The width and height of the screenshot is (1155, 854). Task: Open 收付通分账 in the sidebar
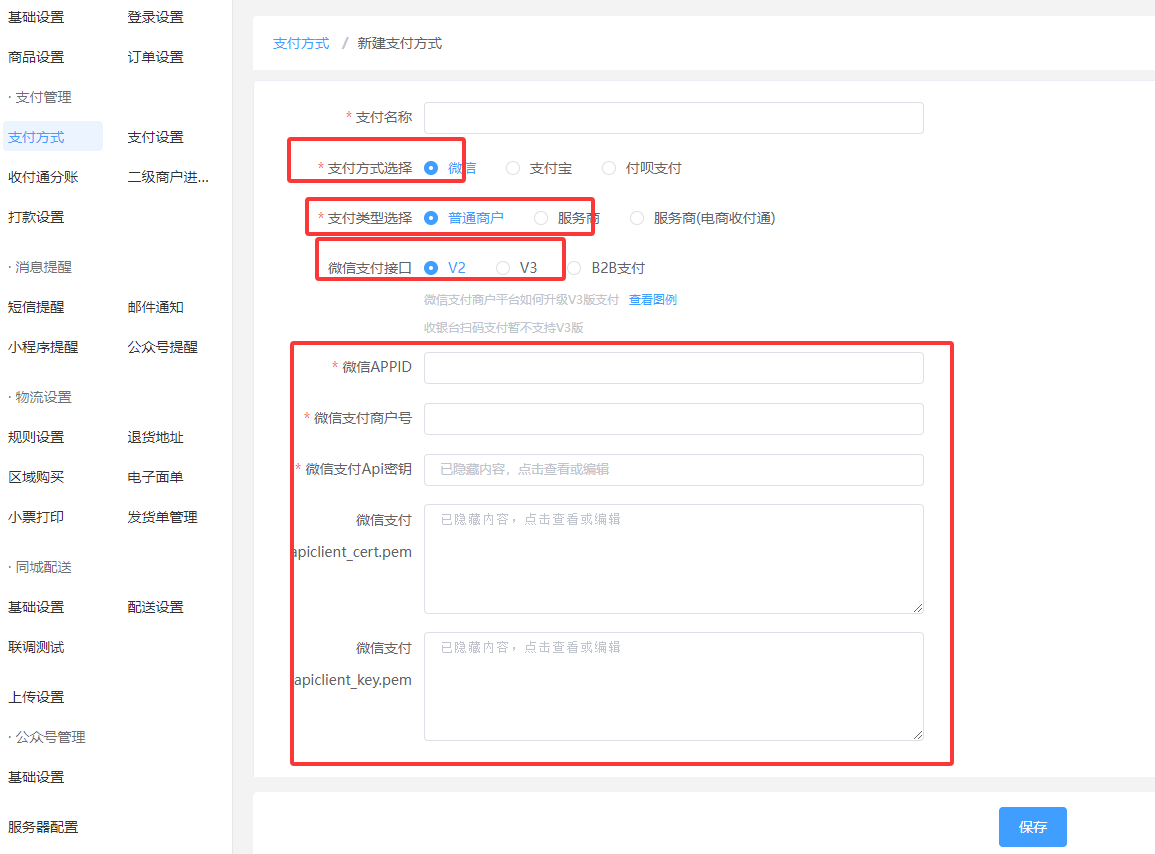click(43, 177)
